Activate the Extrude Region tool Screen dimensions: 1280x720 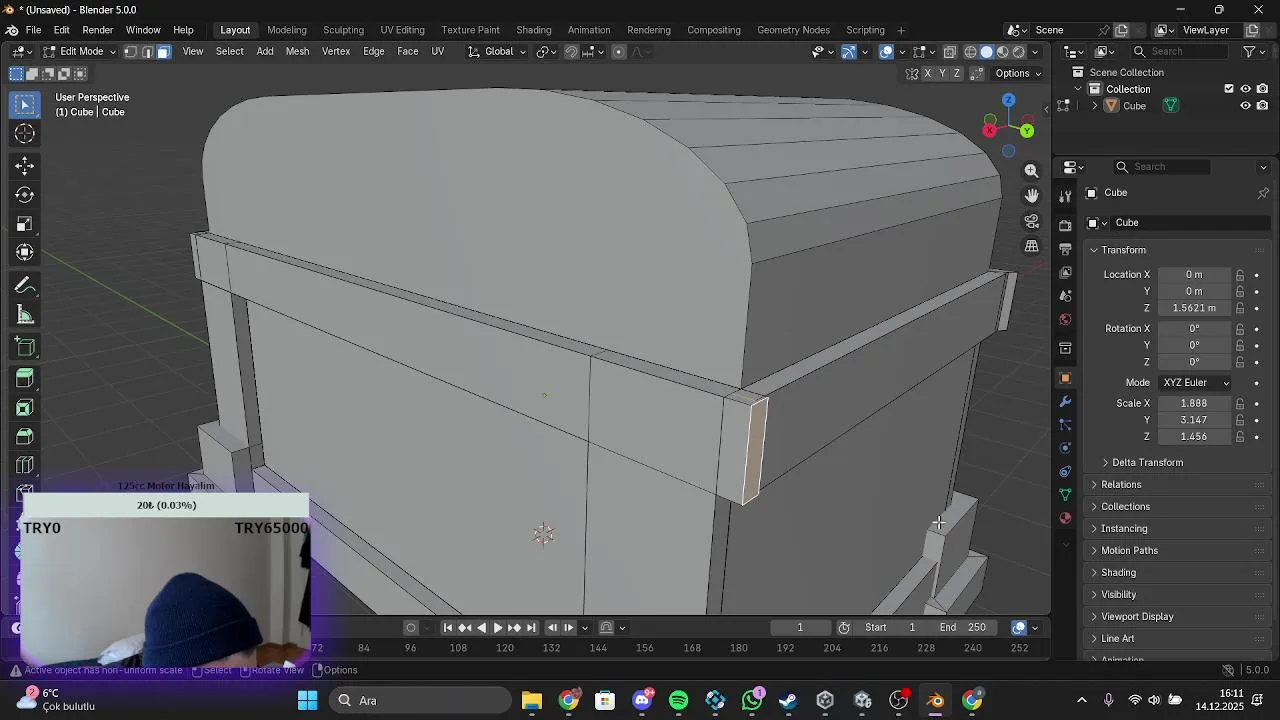point(25,379)
